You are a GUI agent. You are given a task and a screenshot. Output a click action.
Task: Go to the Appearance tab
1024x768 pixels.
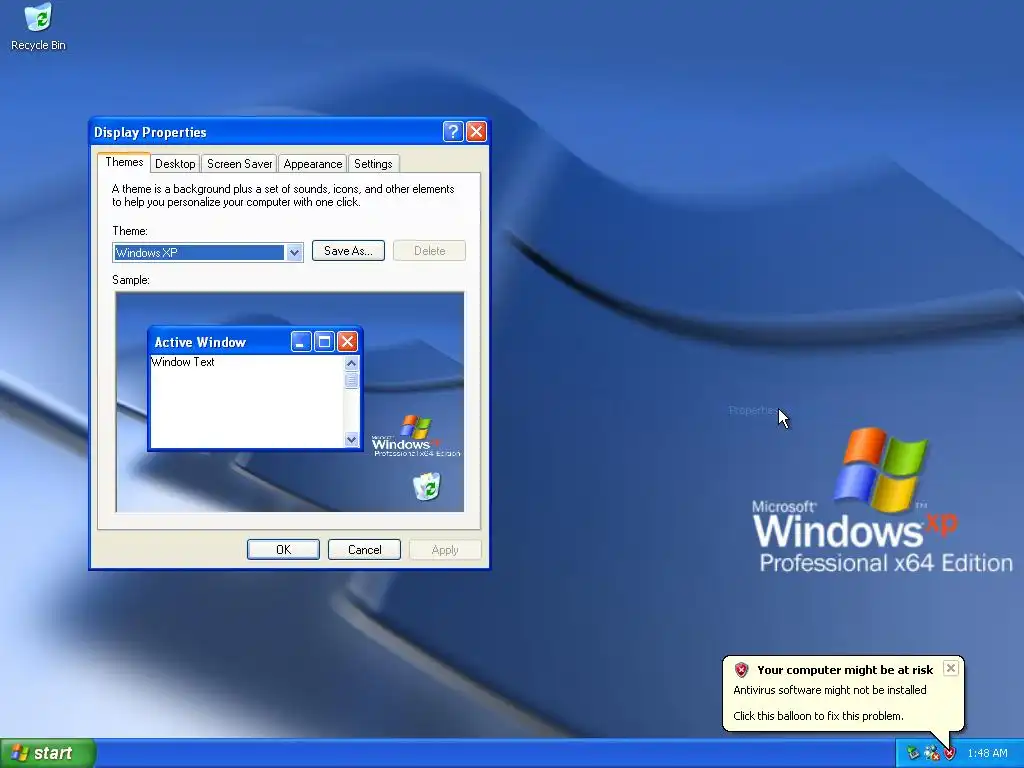tap(312, 164)
